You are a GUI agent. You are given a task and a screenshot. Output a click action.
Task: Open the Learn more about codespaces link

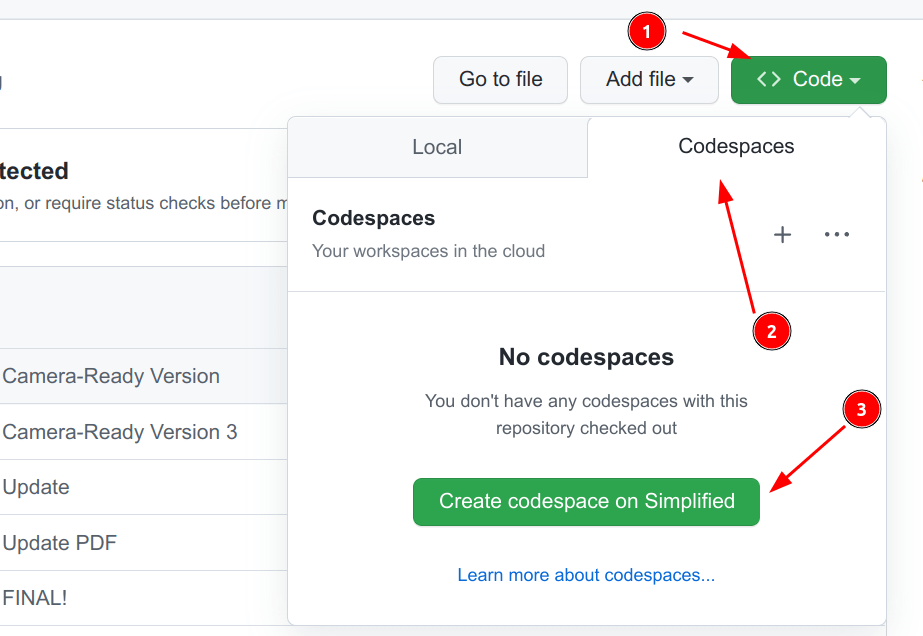click(586, 575)
